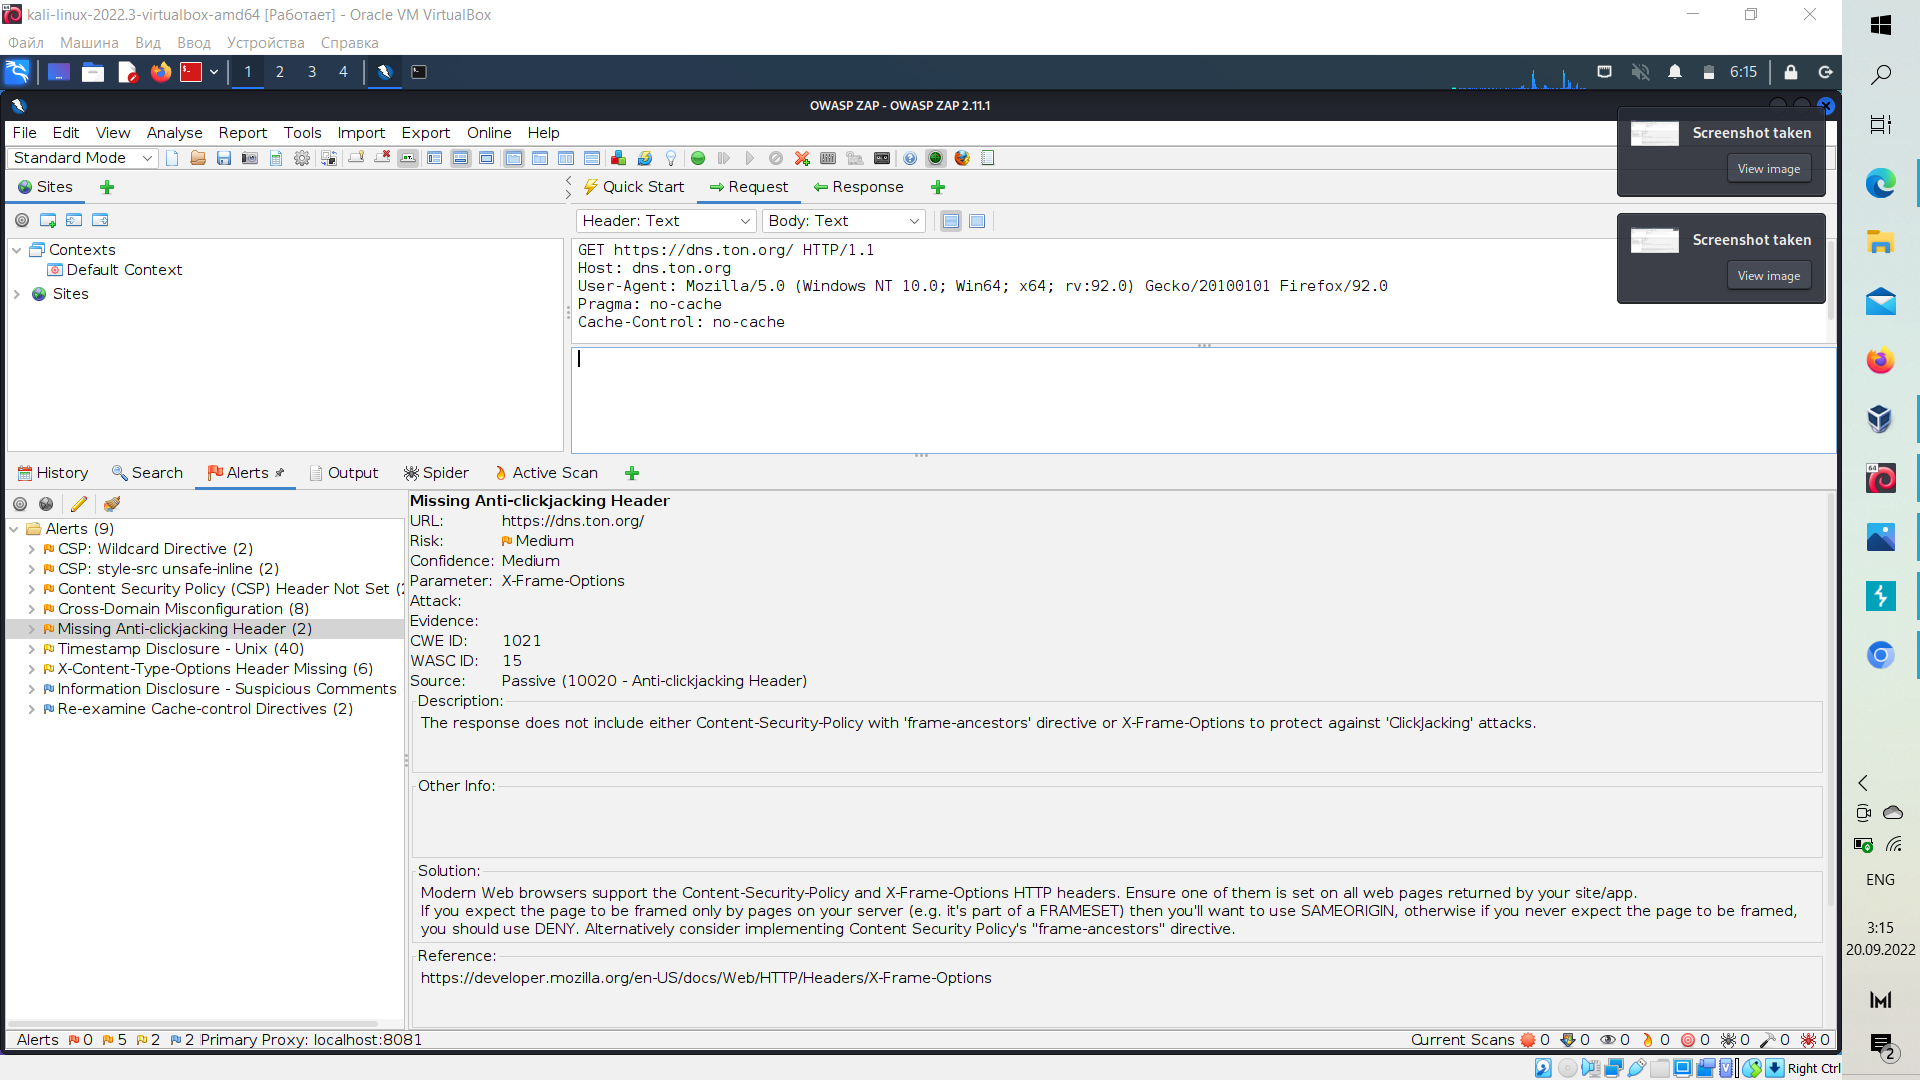This screenshot has height=1080, width=1920.
Task: Toggle the Expand Sites Tab layout button
Action: point(434,158)
